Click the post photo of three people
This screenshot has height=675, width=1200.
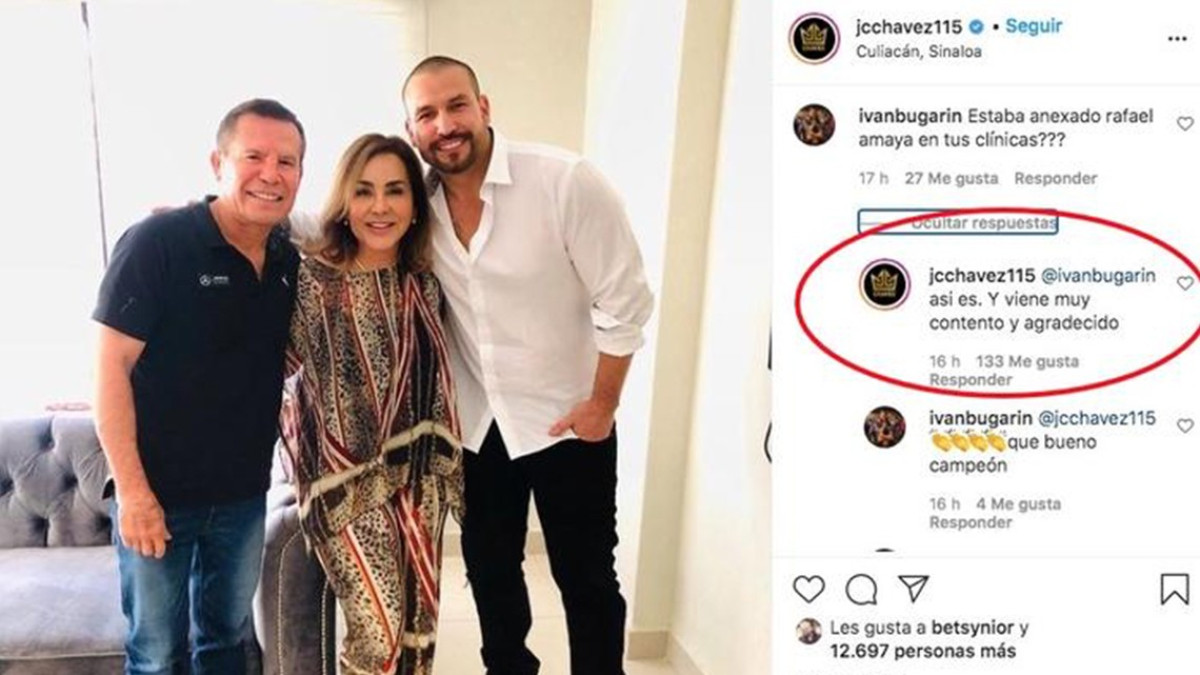click(x=385, y=337)
